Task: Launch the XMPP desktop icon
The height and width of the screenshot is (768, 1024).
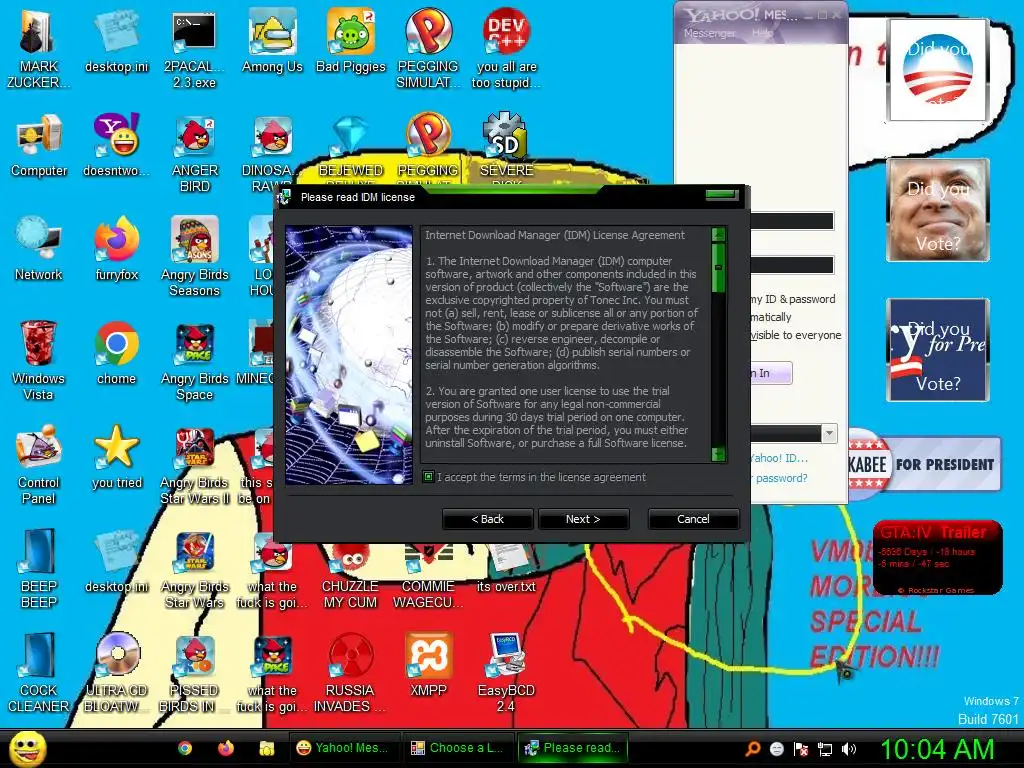Action: pyautogui.click(x=428, y=664)
